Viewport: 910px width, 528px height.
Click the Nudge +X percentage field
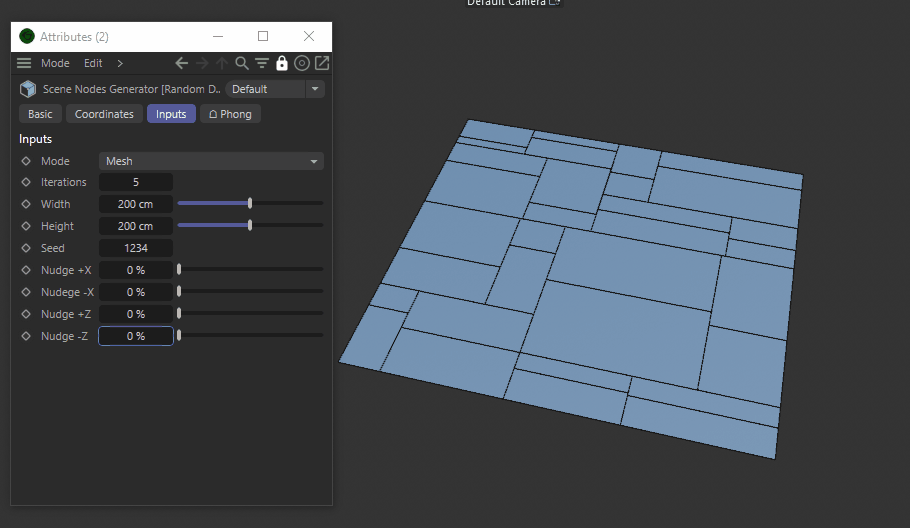tap(136, 270)
